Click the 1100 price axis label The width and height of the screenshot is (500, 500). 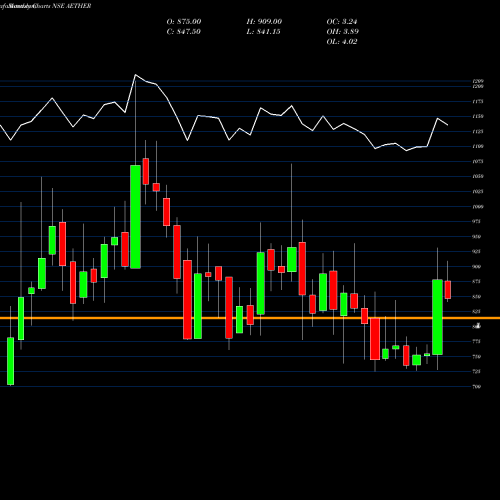478,146
